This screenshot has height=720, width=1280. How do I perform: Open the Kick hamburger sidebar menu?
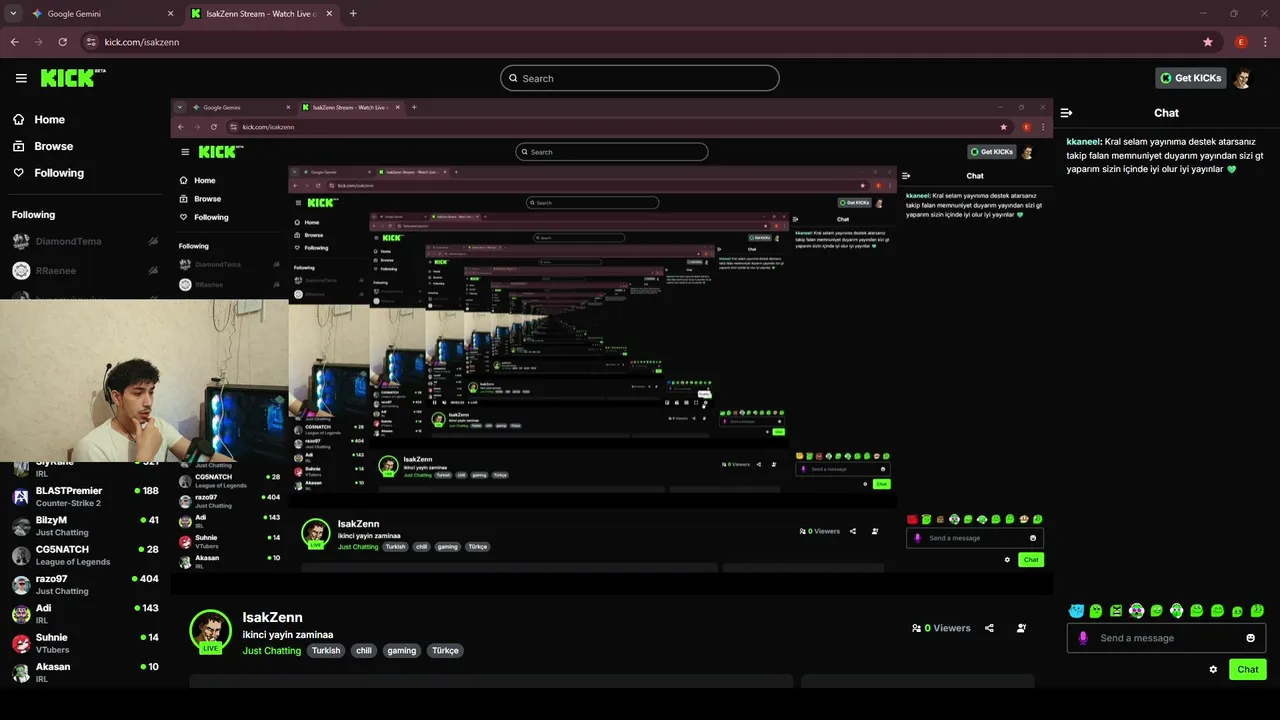tap(21, 78)
